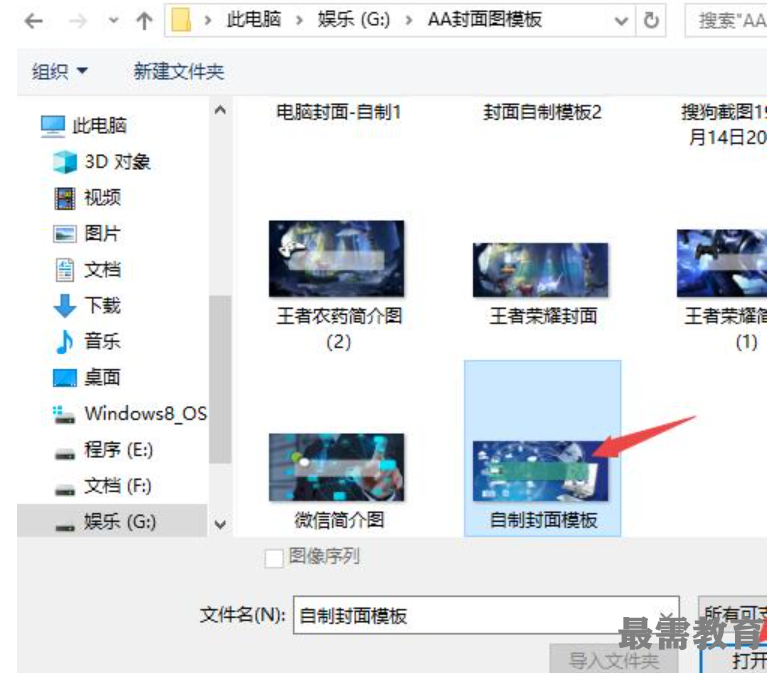Screen dimensions: 770x673
Task: Click sidebar scroll down arrow
Action: pos(220,525)
